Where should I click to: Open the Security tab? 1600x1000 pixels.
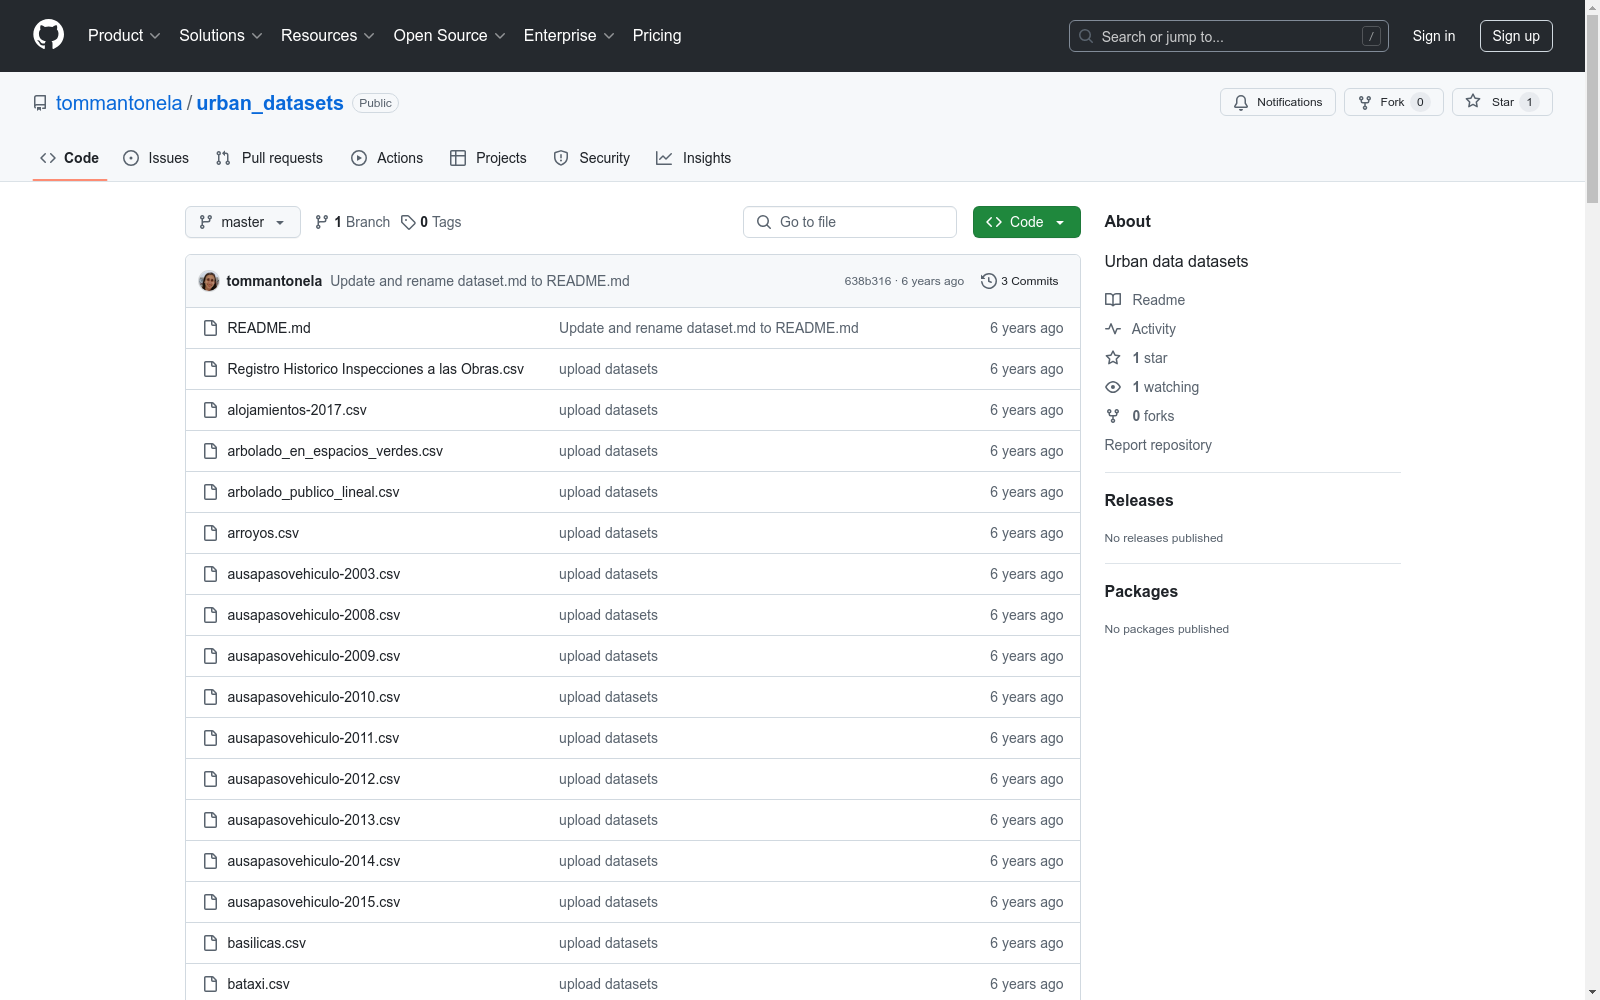(x=592, y=158)
